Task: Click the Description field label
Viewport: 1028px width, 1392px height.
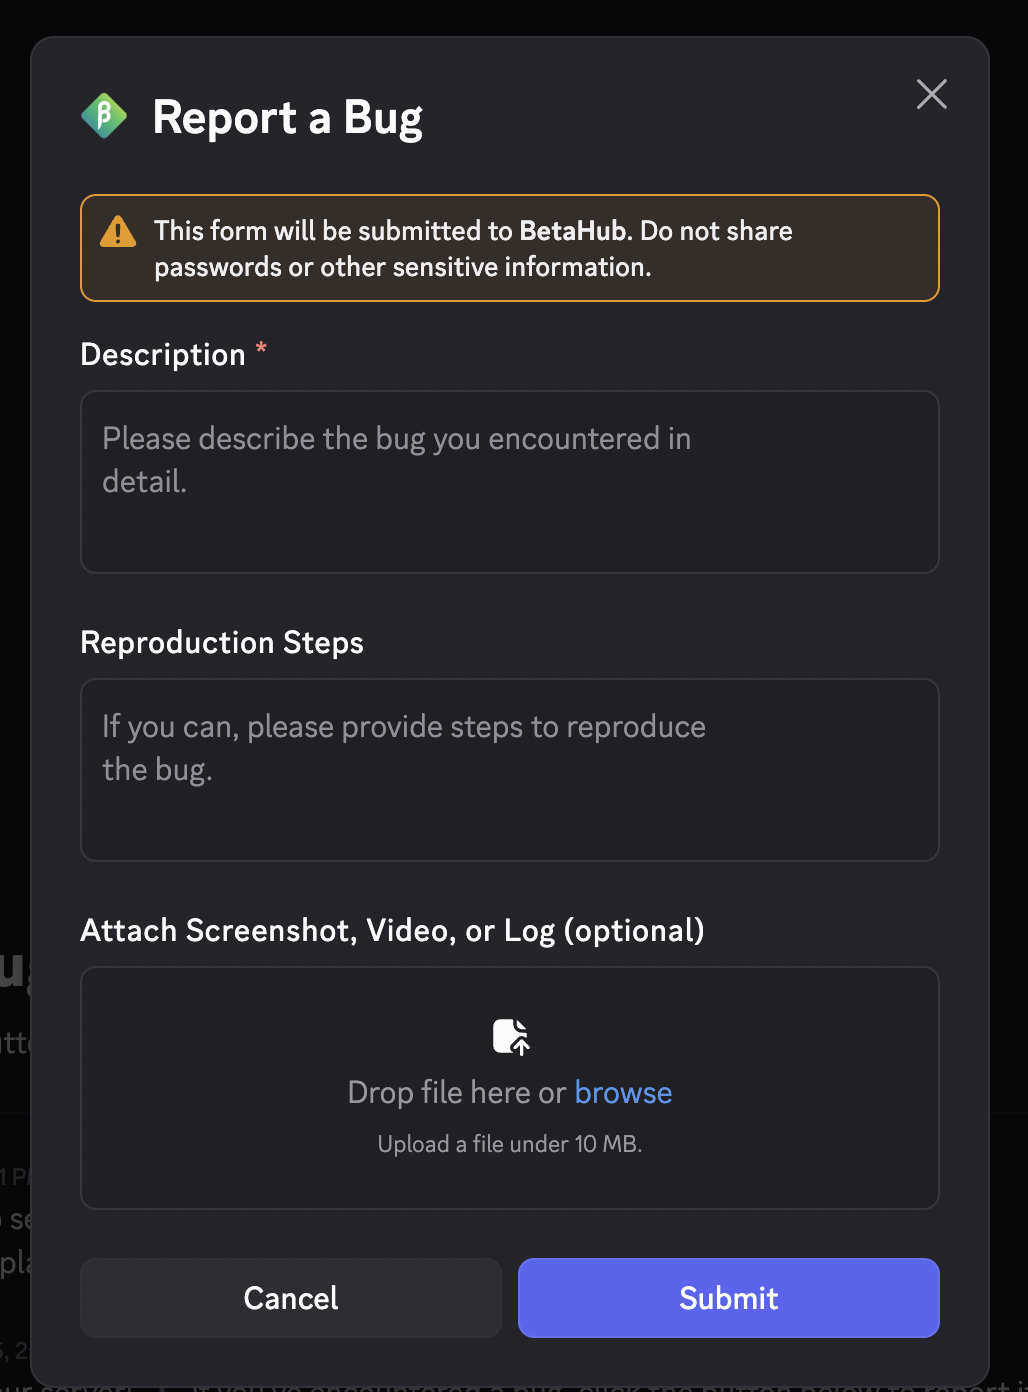Action: coord(163,355)
